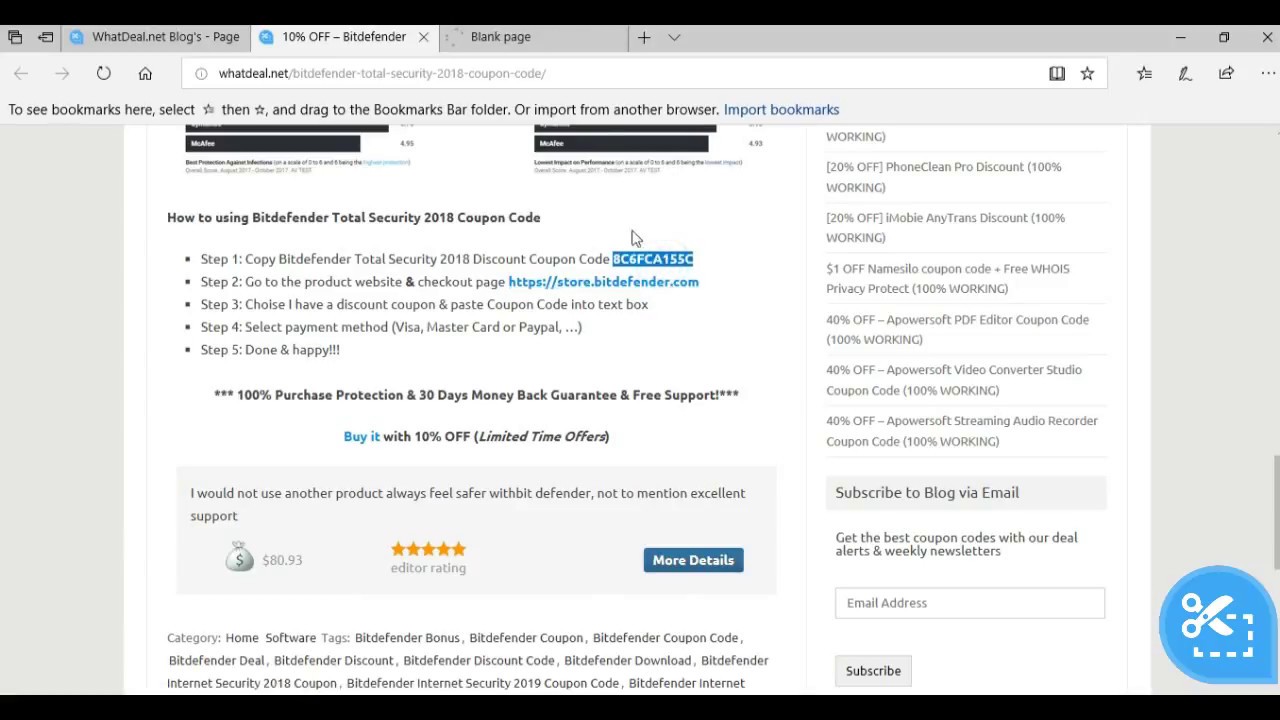The image size is (1280, 720).
Task: Click the right McAfee performance chart thumbnail
Action: tap(650, 151)
